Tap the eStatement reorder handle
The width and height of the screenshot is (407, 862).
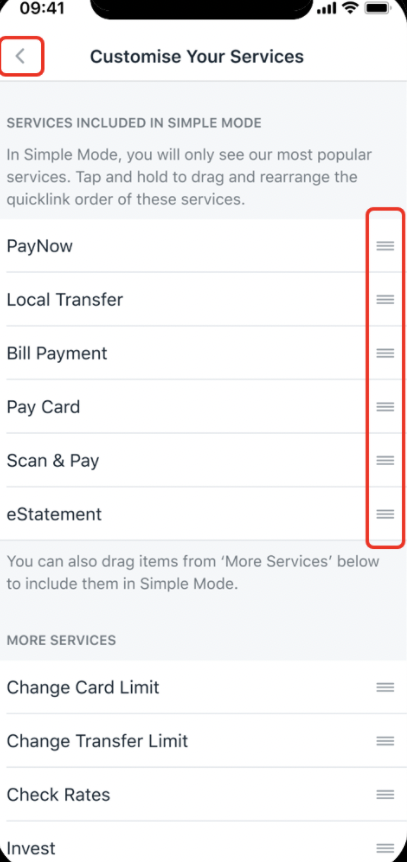coord(385,514)
